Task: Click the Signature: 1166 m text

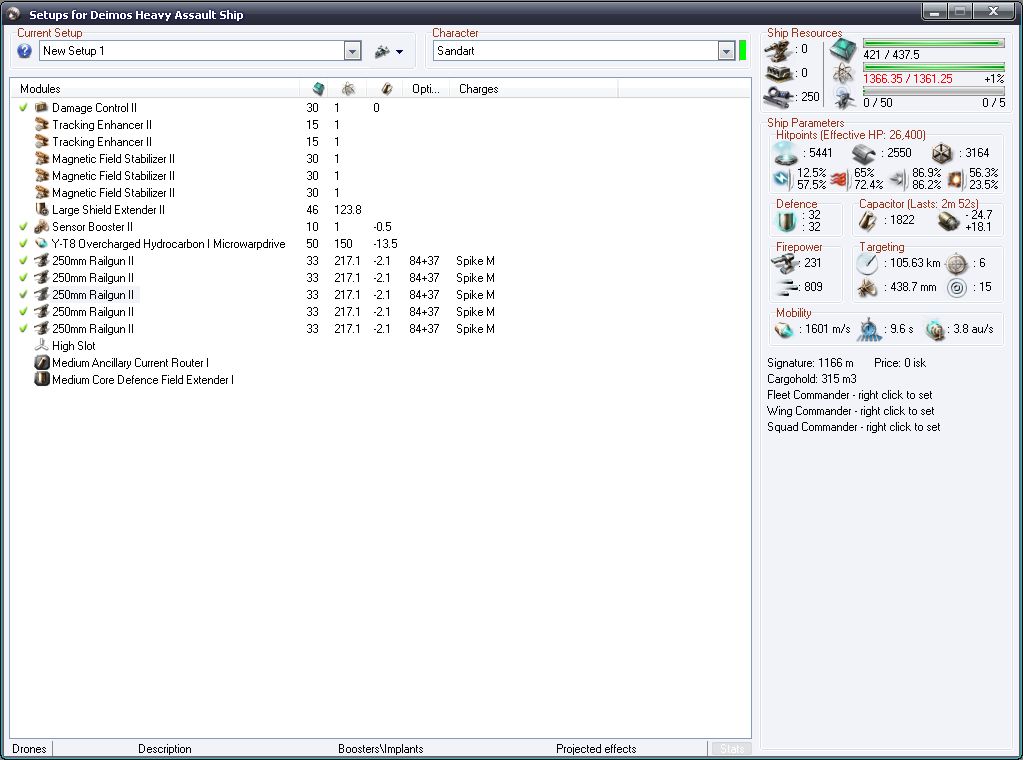Action: (810, 363)
